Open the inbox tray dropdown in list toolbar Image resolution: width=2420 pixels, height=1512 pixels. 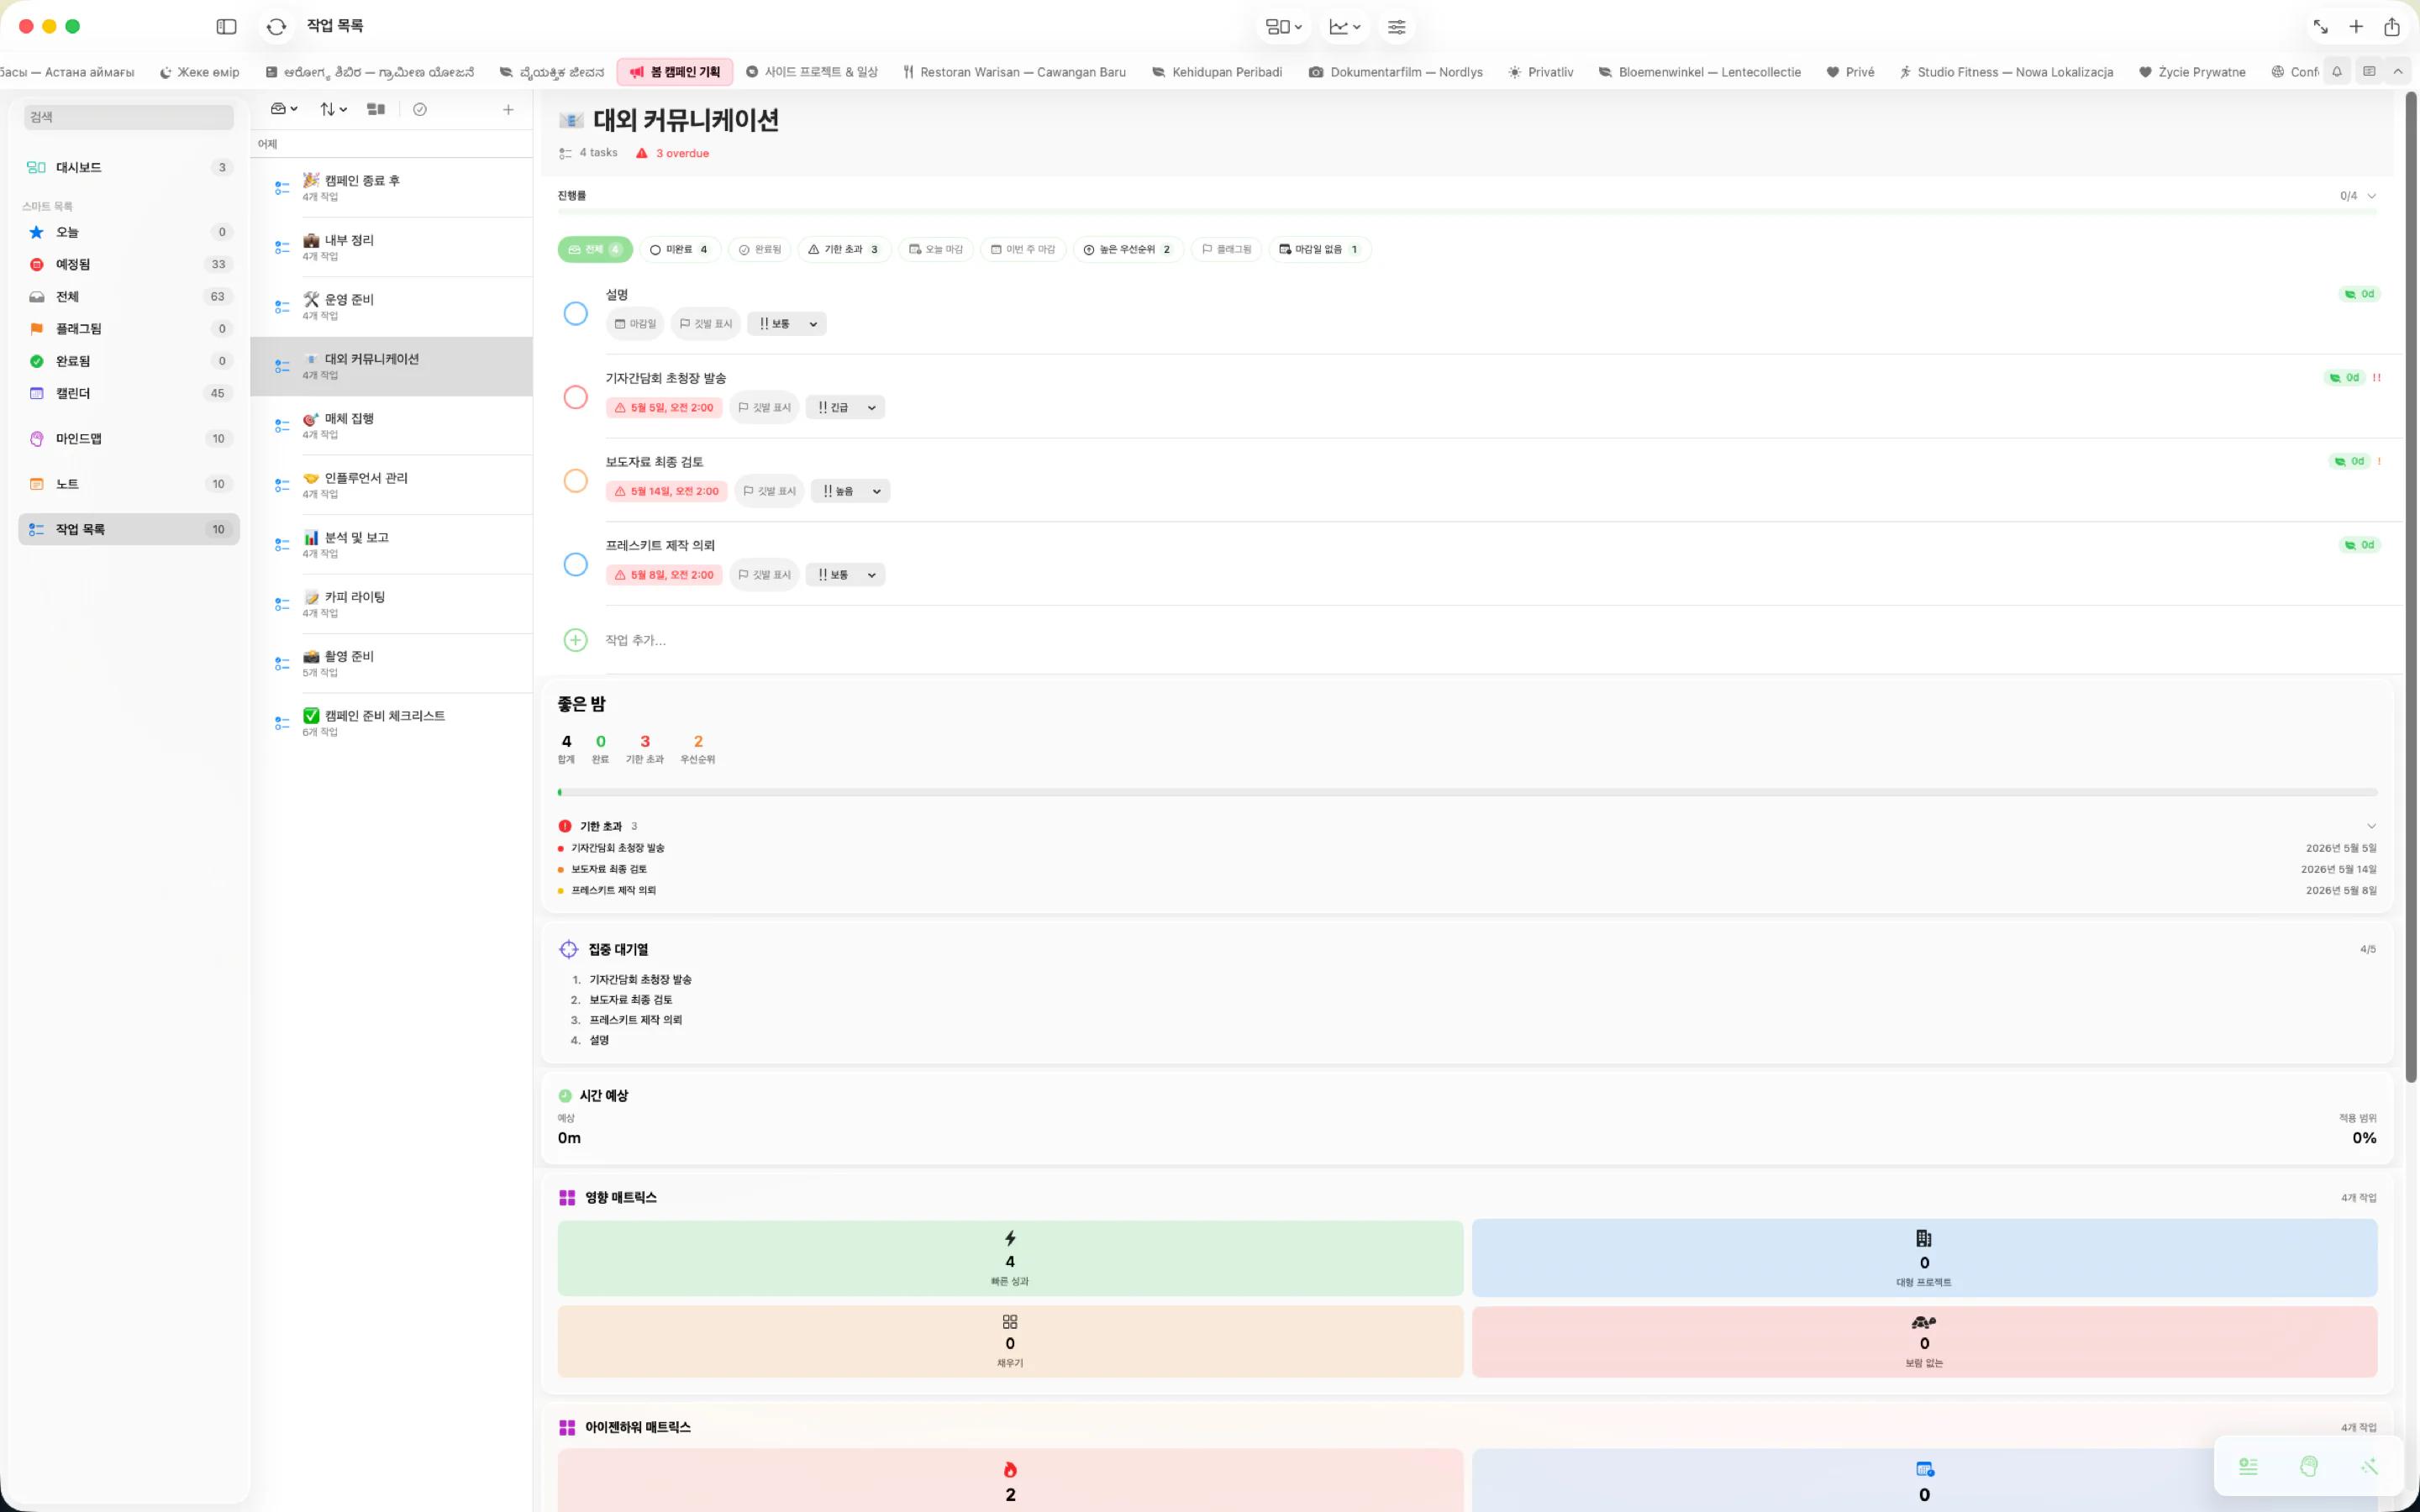[284, 109]
